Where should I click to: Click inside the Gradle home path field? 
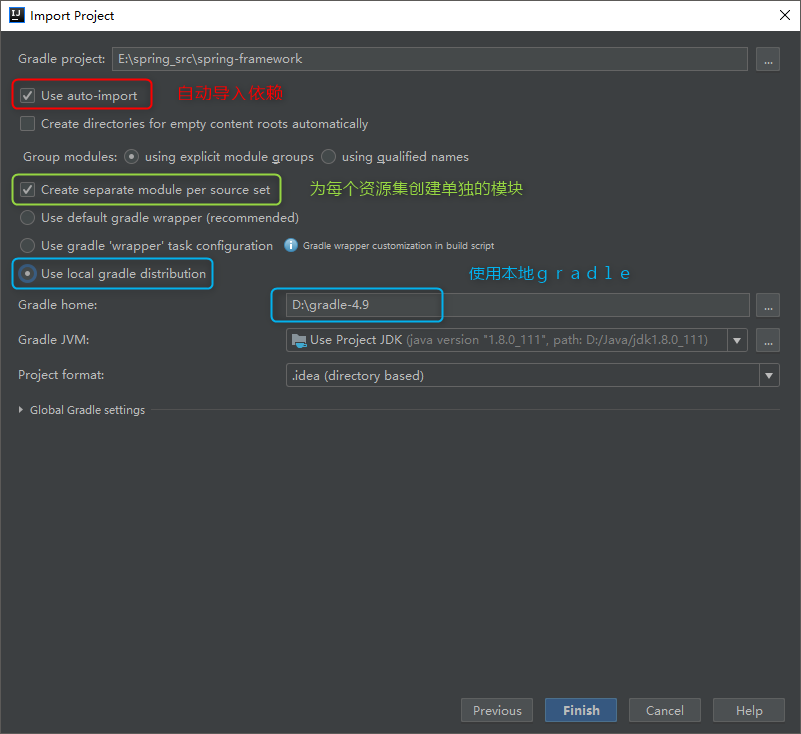[x=360, y=304]
